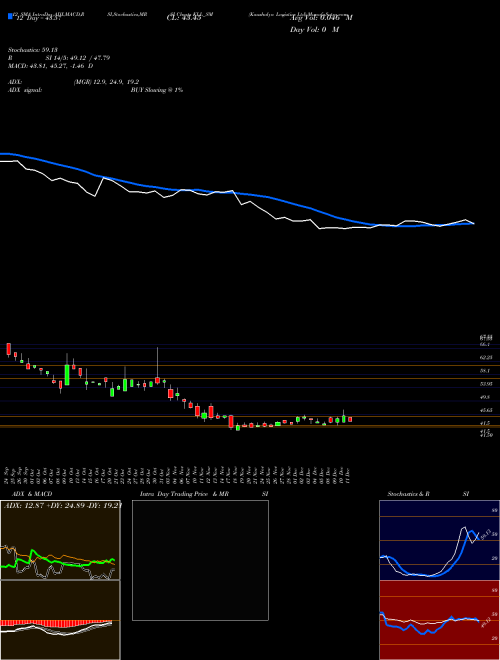The image size is (500, 660).
Task: Click the red MACD histogram bars
Action: [x=56, y=623]
